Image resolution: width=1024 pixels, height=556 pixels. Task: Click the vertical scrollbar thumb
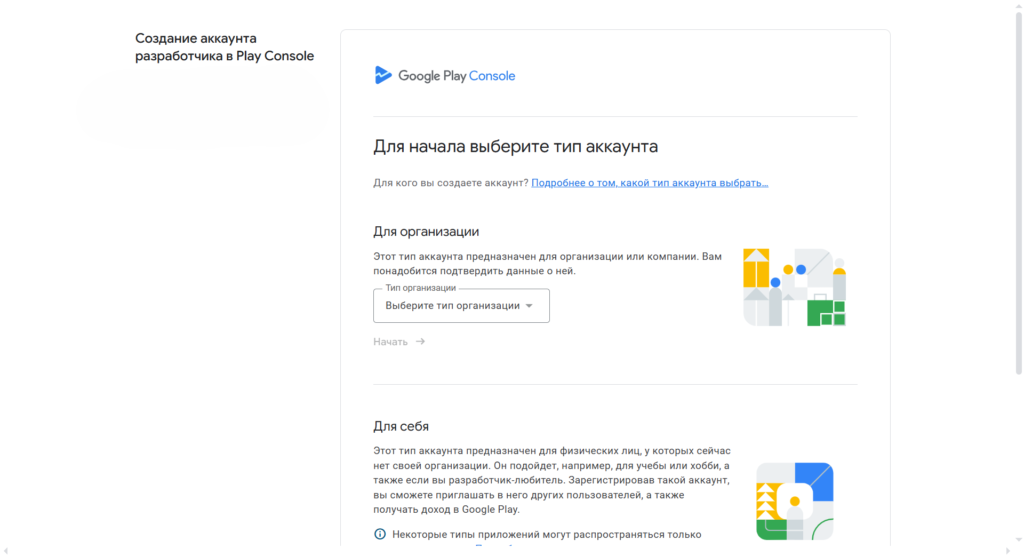tap(1018, 193)
